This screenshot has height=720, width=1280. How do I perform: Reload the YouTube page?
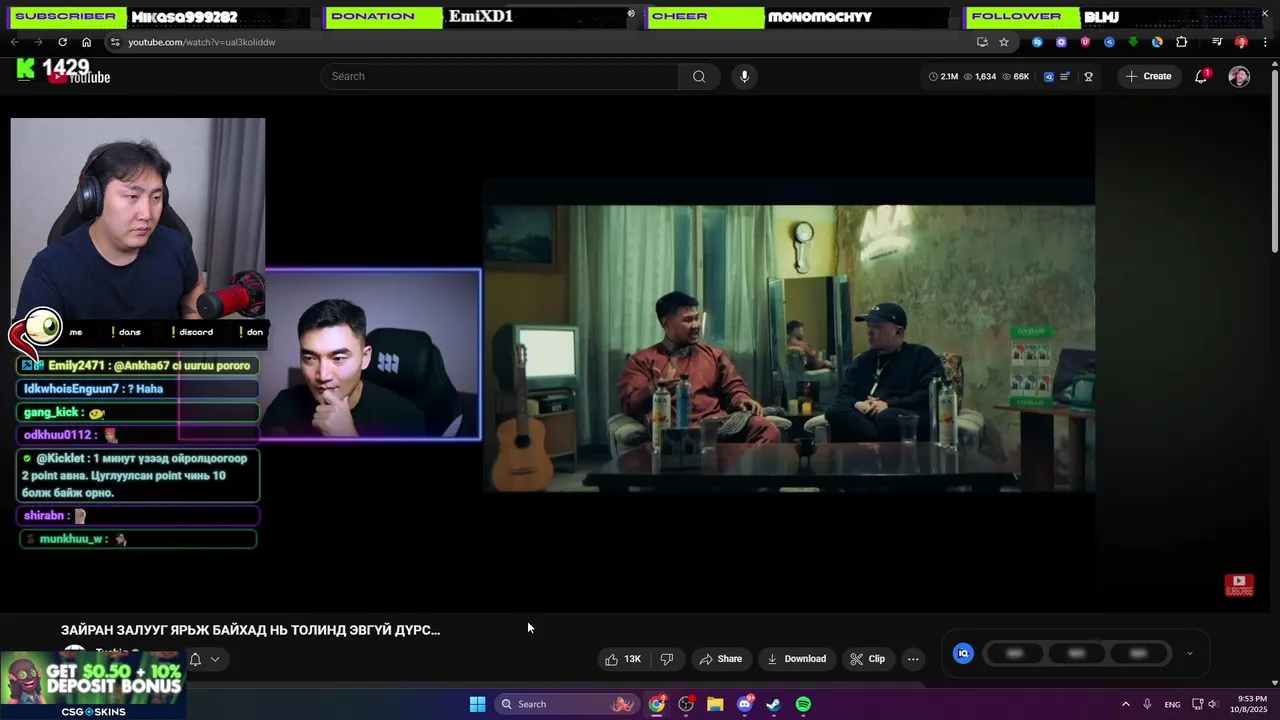(62, 42)
